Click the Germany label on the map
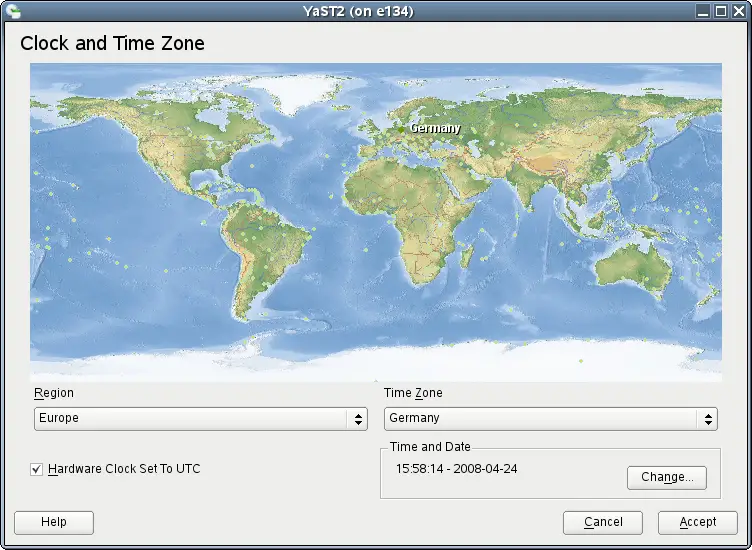 tap(435, 128)
